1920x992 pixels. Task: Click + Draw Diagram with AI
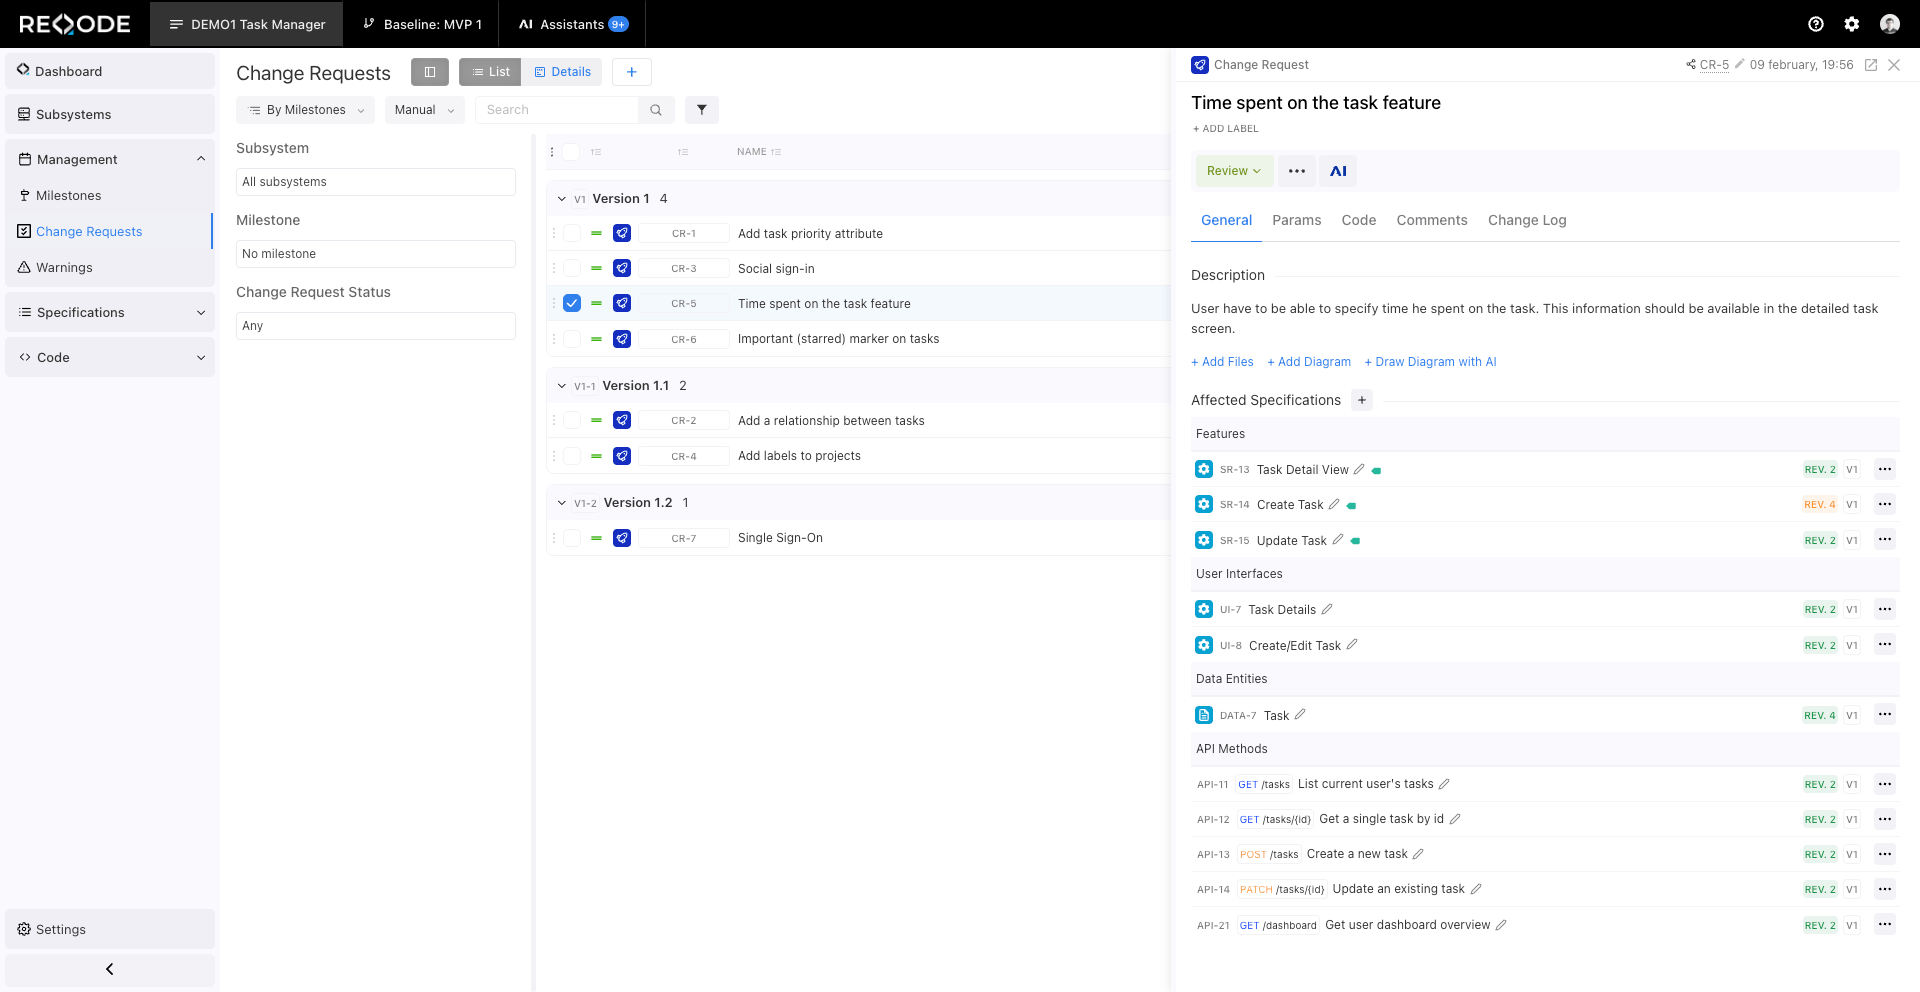[1430, 361]
